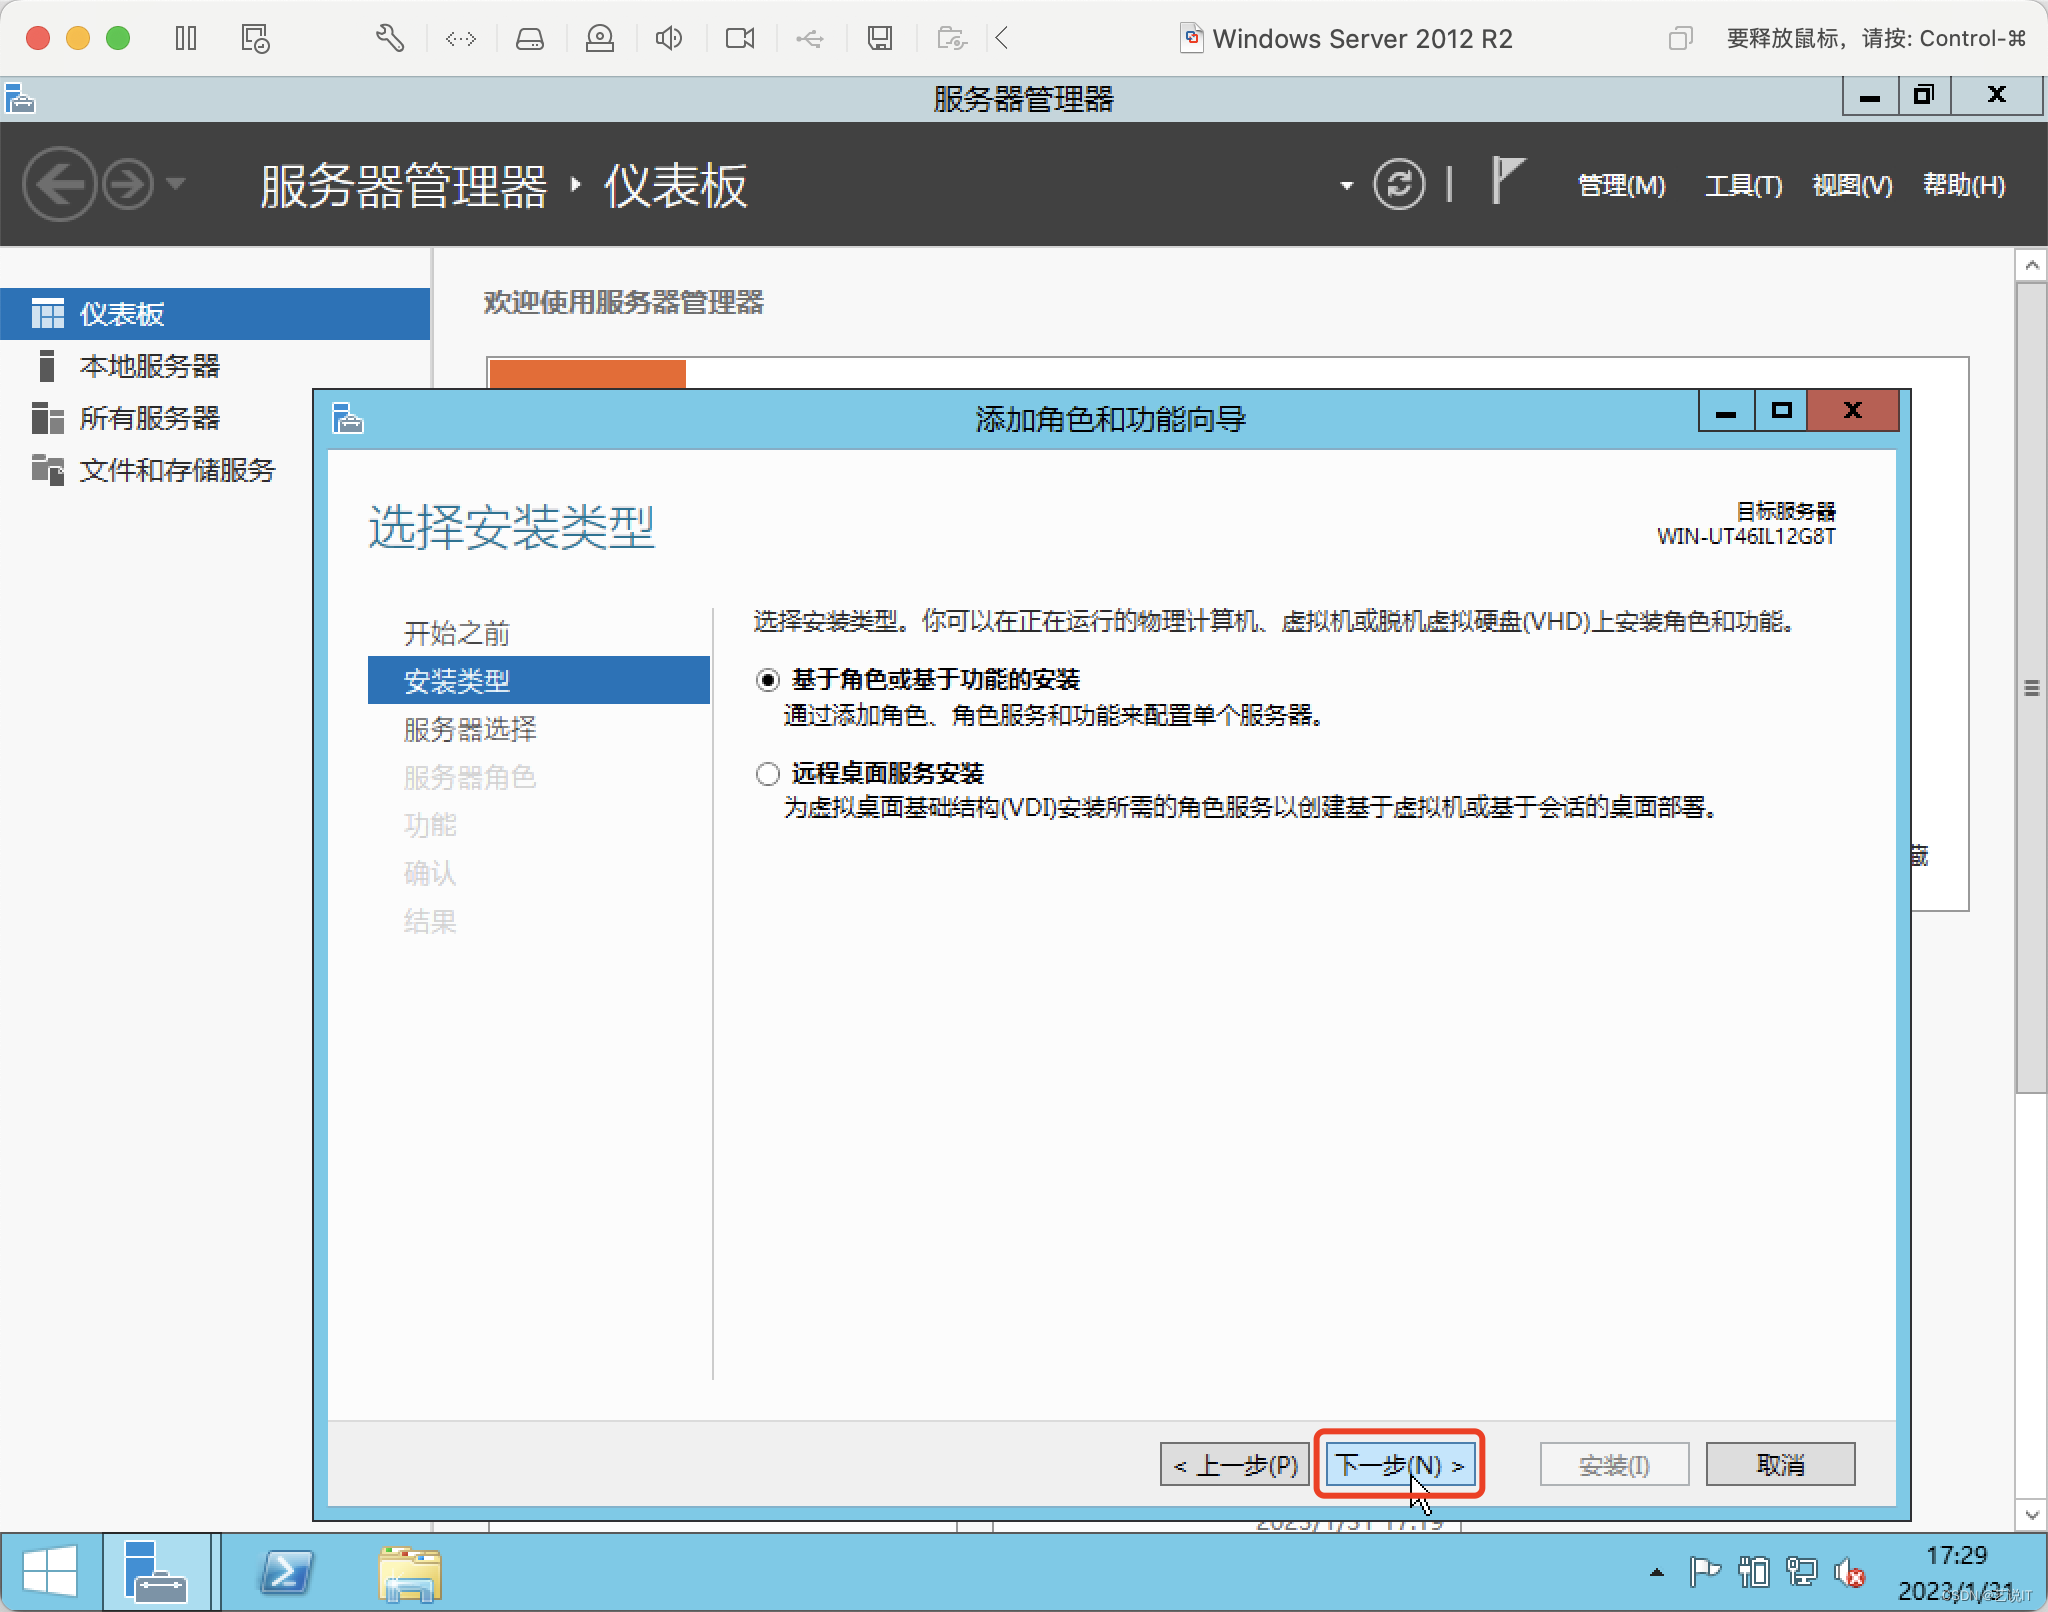The height and width of the screenshot is (1612, 2048).
Task: Click scrollbar up arrow in dashboard
Action: pyautogui.click(x=2031, y=265)
